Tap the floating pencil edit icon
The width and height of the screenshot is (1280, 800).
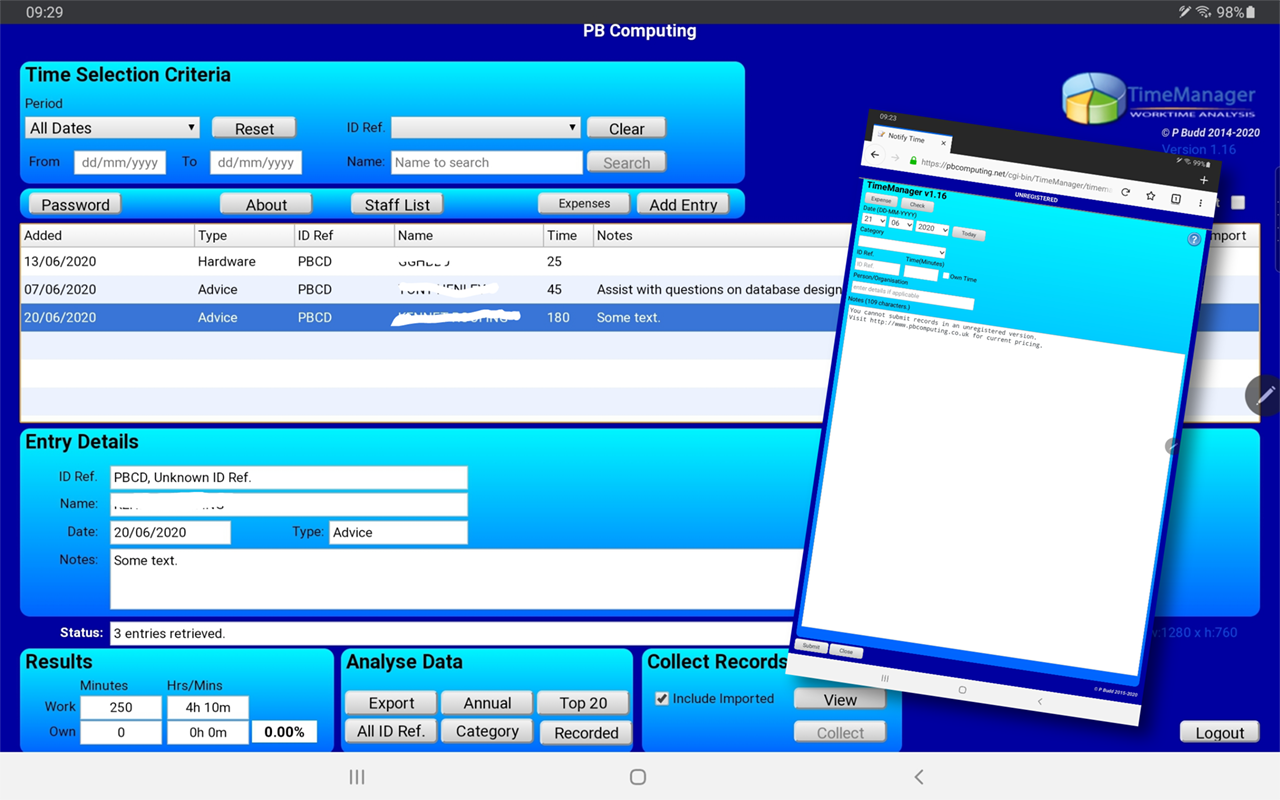point(1264,396)
